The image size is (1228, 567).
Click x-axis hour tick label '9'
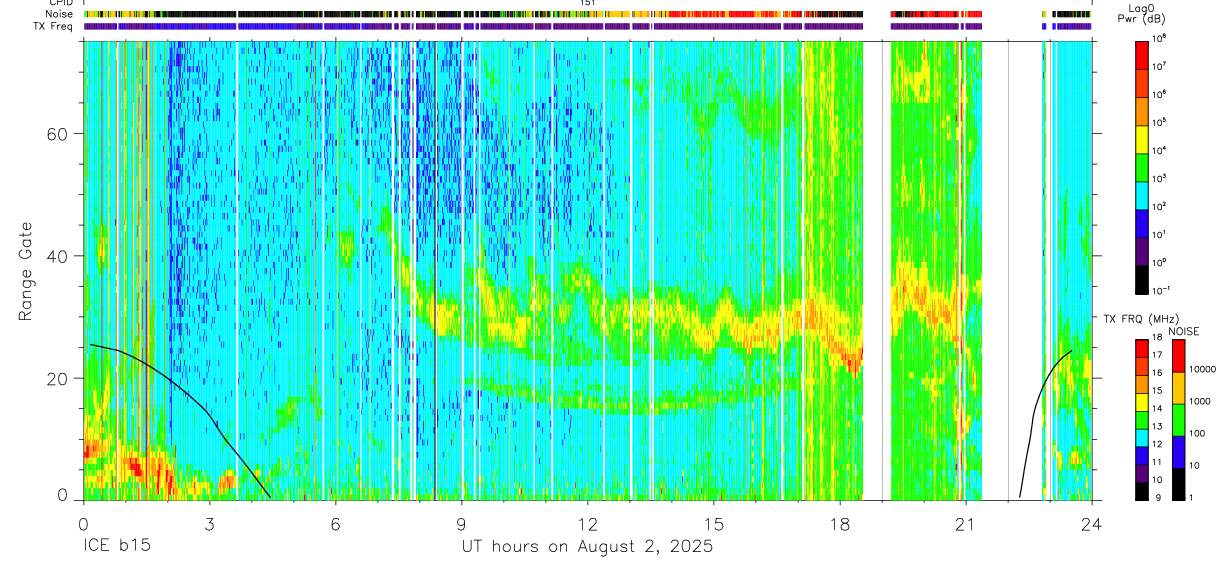tap(461, 523)
